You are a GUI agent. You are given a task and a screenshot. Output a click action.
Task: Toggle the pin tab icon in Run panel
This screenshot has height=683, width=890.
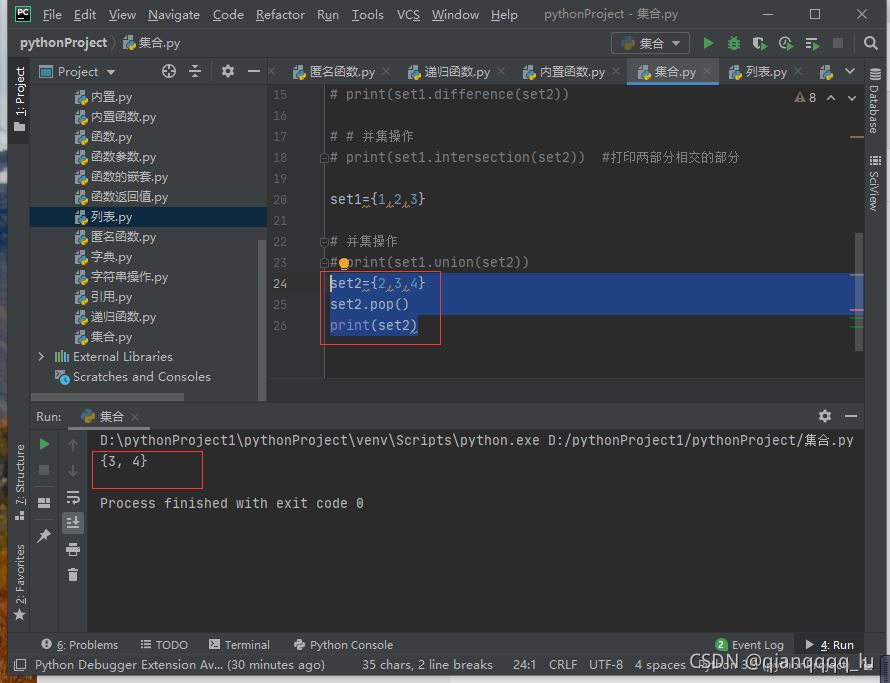click(x=44, y=536)
